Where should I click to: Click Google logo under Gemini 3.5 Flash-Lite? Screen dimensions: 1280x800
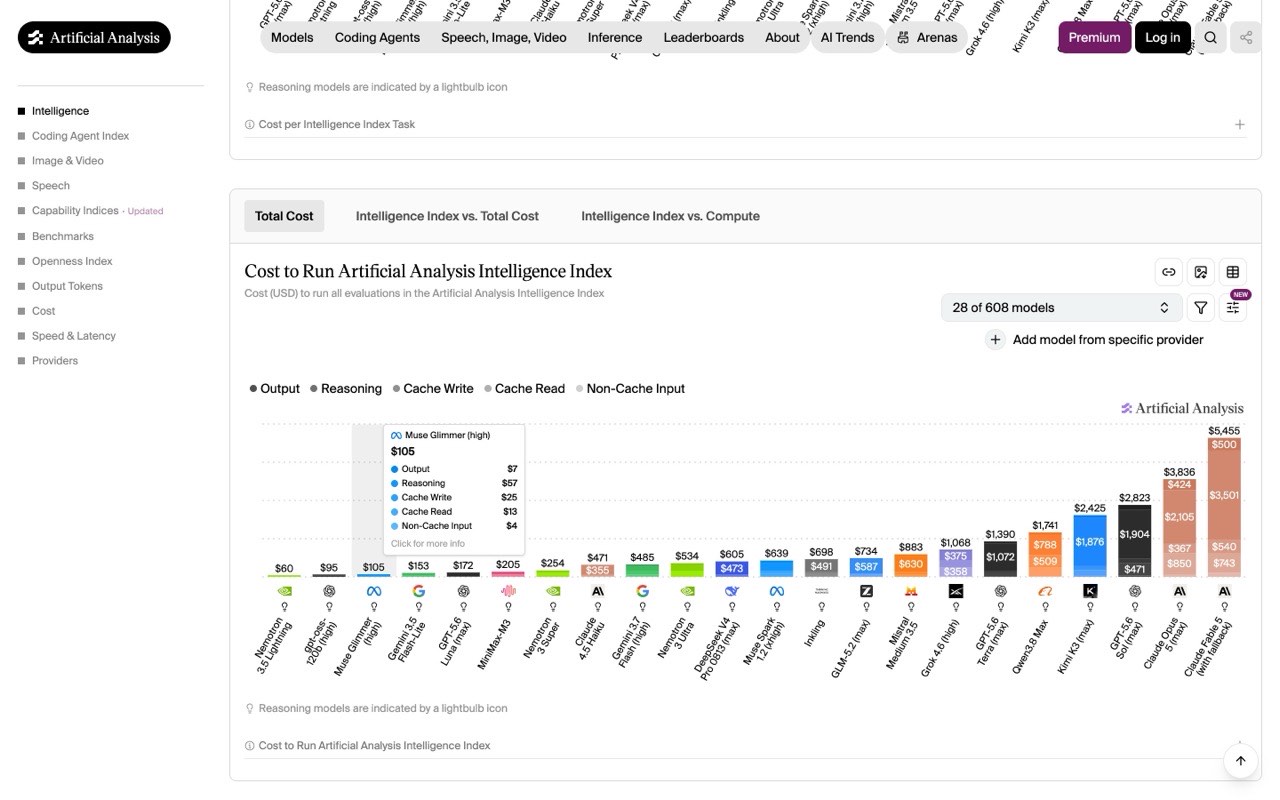(x=419, y=591)
